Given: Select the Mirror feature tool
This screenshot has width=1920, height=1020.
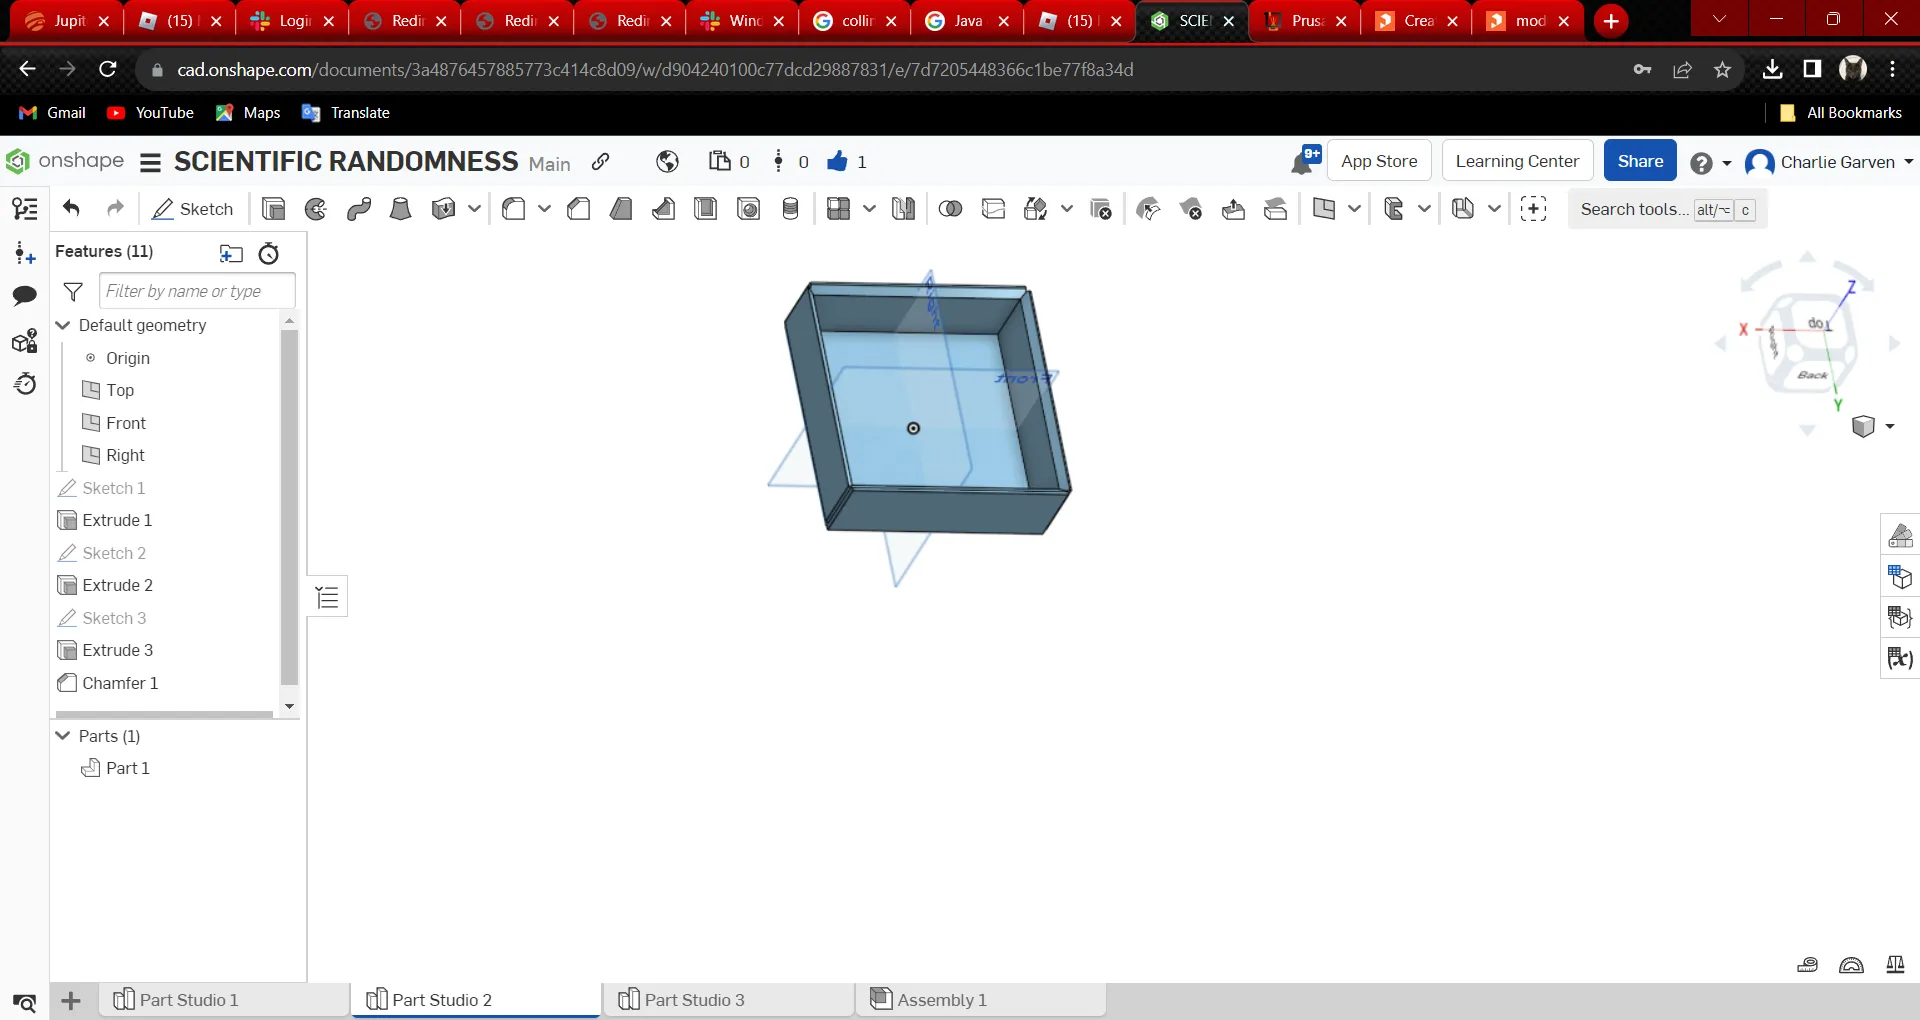Looking at the screenshot, I should pos(903,209).
